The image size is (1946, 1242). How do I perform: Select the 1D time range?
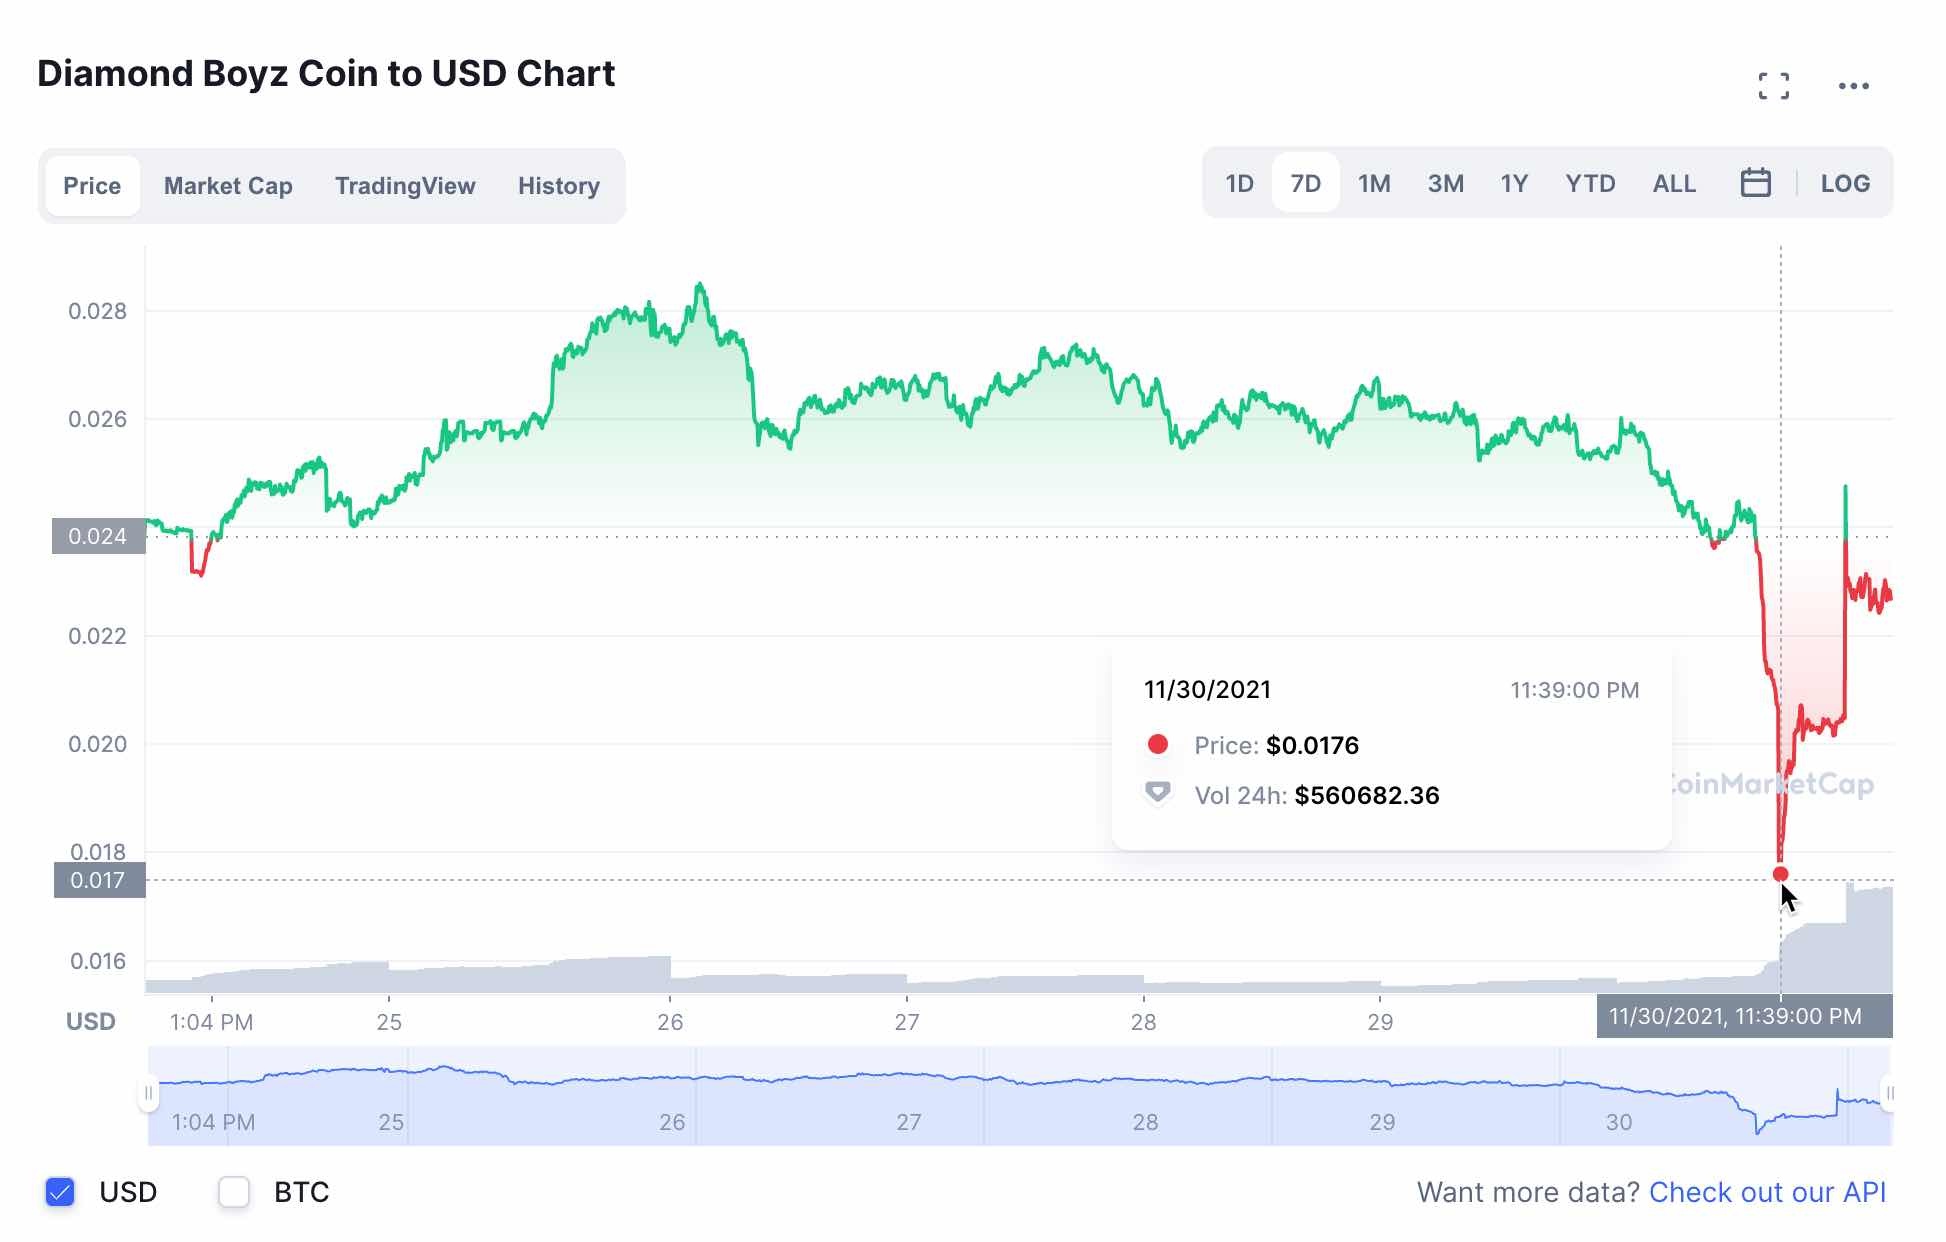point(1239,184)
